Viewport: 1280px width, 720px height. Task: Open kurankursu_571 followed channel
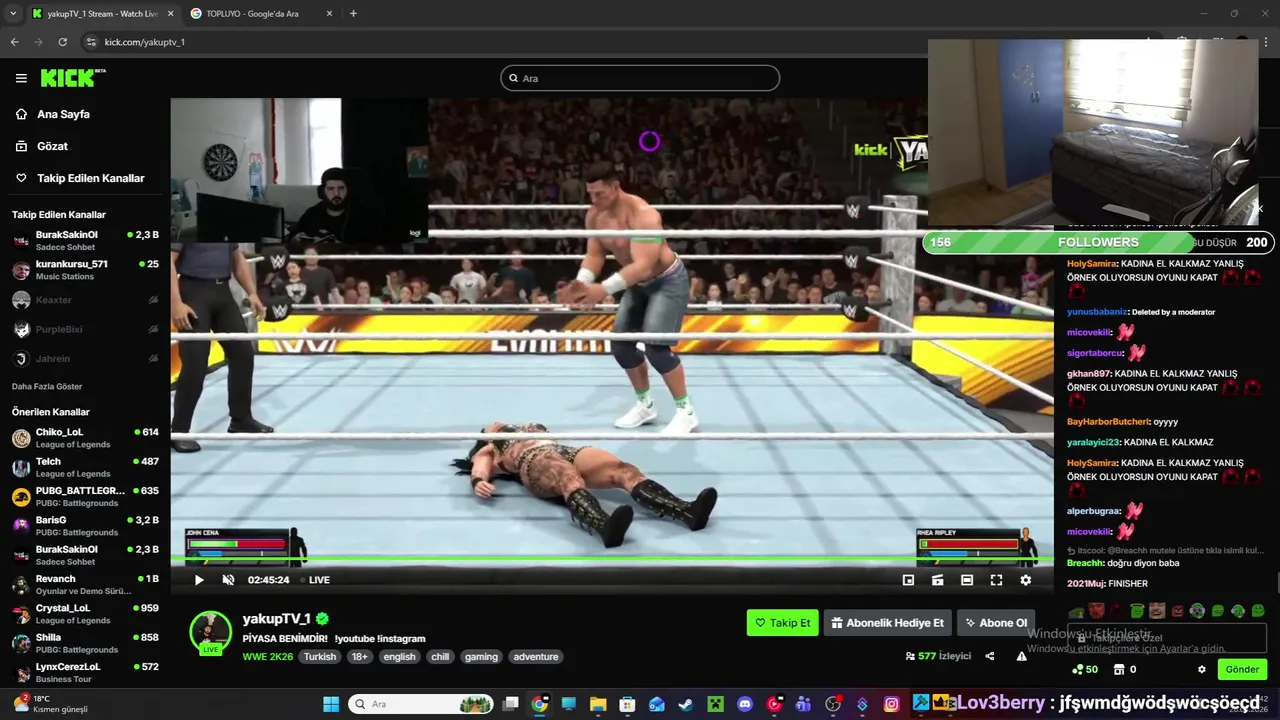pos(85,270)
